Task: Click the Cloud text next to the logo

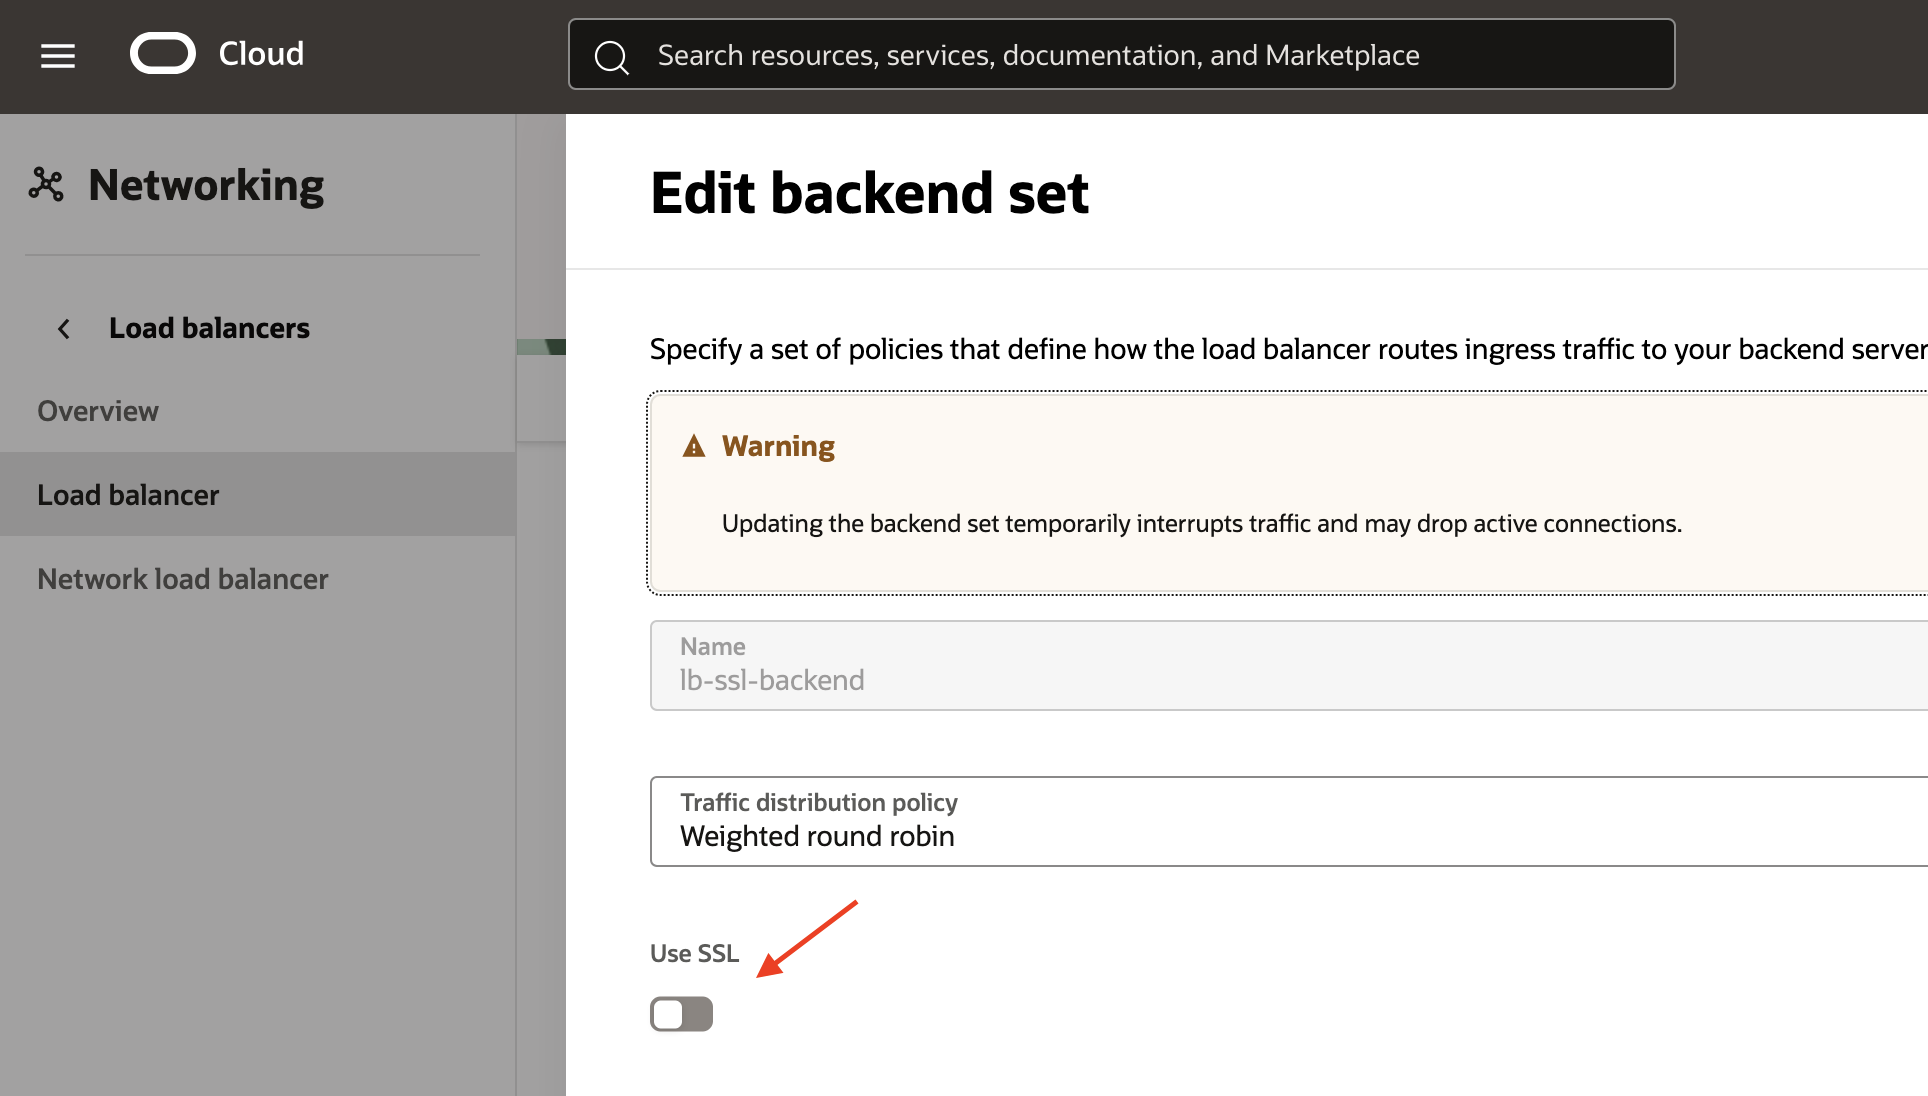Action: point(259,53)
